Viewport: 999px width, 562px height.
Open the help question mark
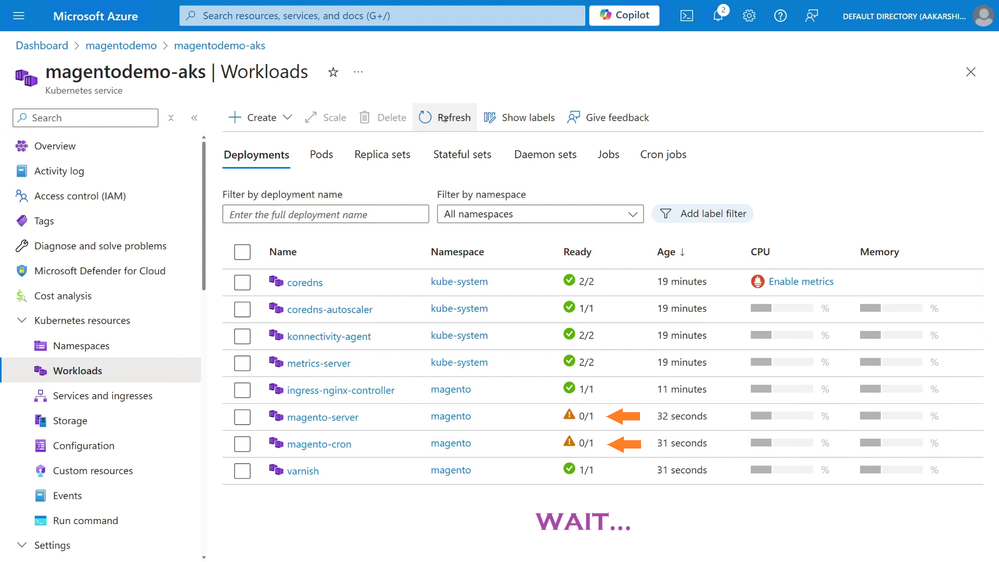click(x=780, y=16)
